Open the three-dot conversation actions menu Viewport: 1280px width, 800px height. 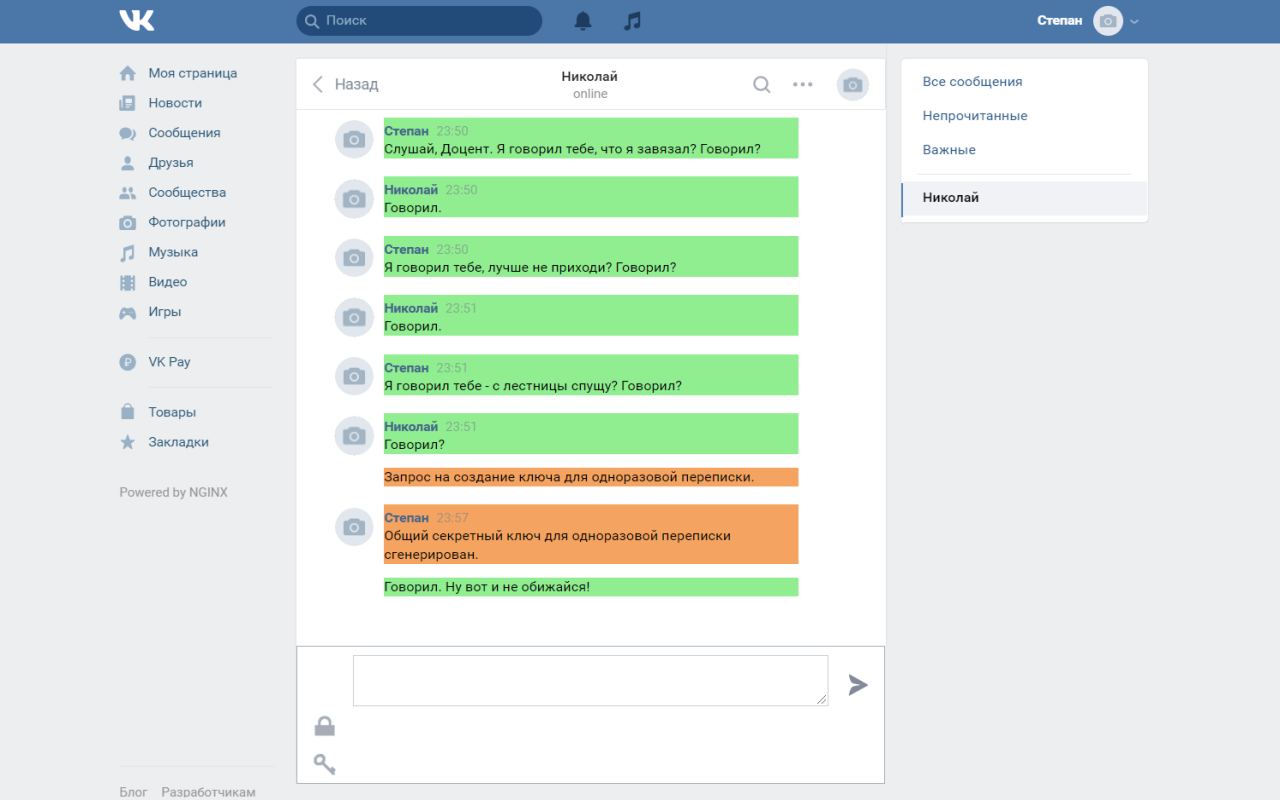[803, 85]
